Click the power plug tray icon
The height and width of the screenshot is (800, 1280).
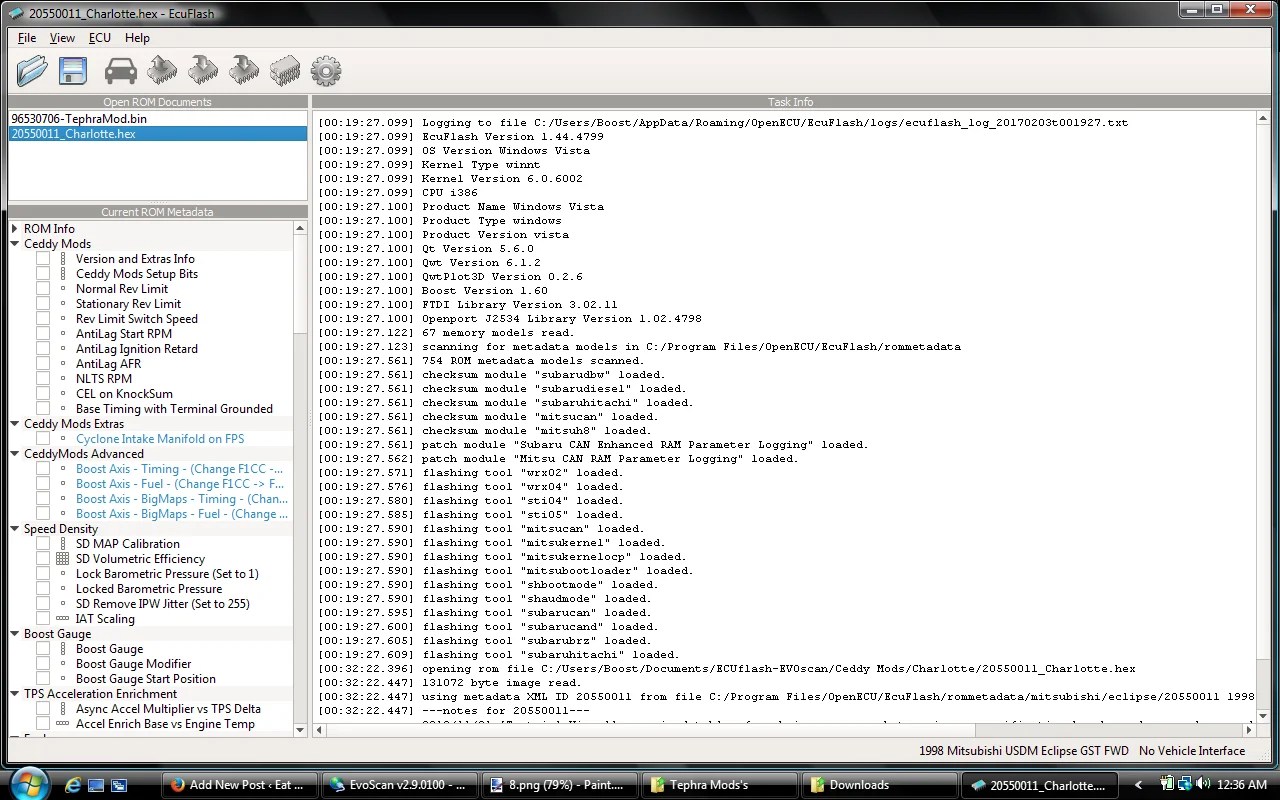tap(1166, 785)
